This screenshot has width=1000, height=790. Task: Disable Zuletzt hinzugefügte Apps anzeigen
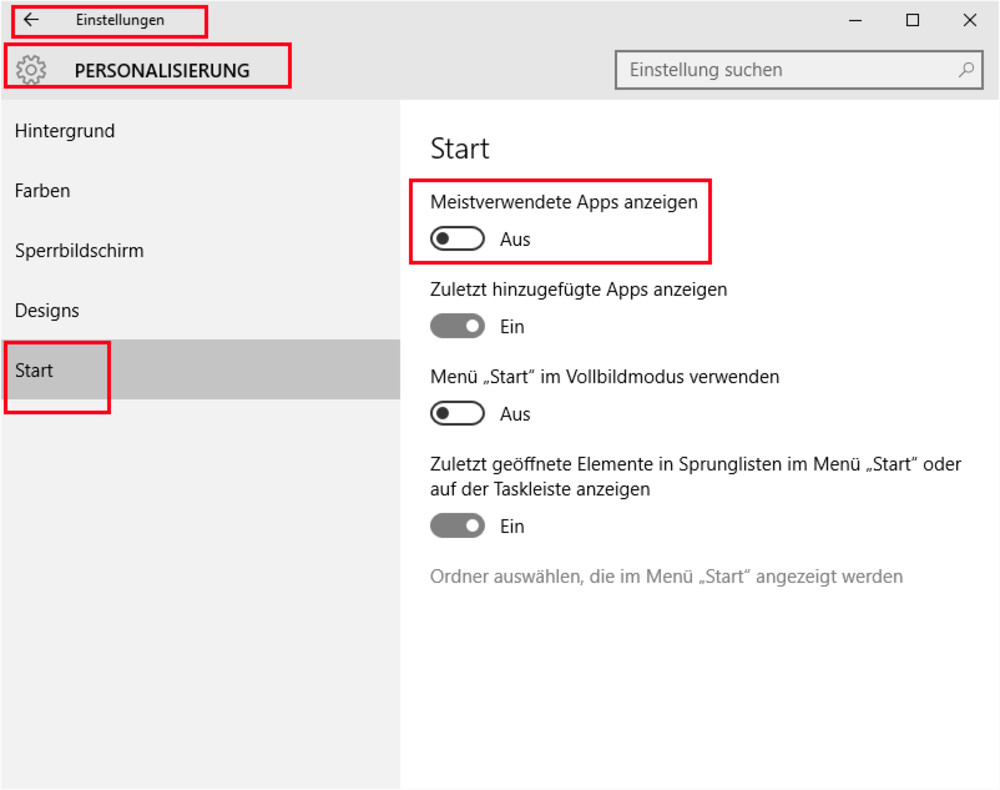pos(457,325)
